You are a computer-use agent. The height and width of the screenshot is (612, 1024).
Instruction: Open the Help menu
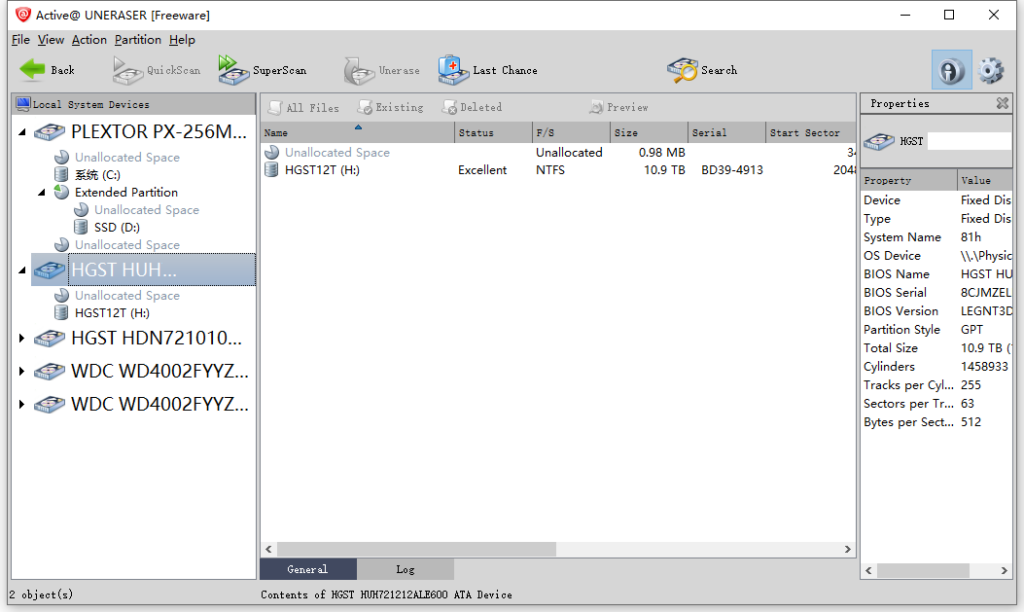tap(182, 40)
